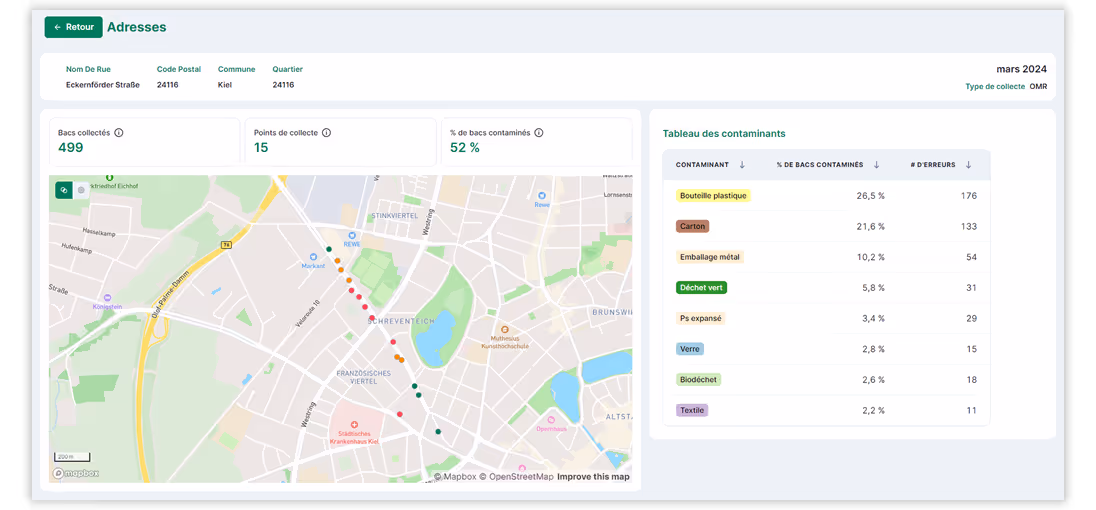The height and width of the screenshot is (510, 1096).
Task: Click the Déchet vert green tag
Action: pyautogui.click(x=702, y=287)
